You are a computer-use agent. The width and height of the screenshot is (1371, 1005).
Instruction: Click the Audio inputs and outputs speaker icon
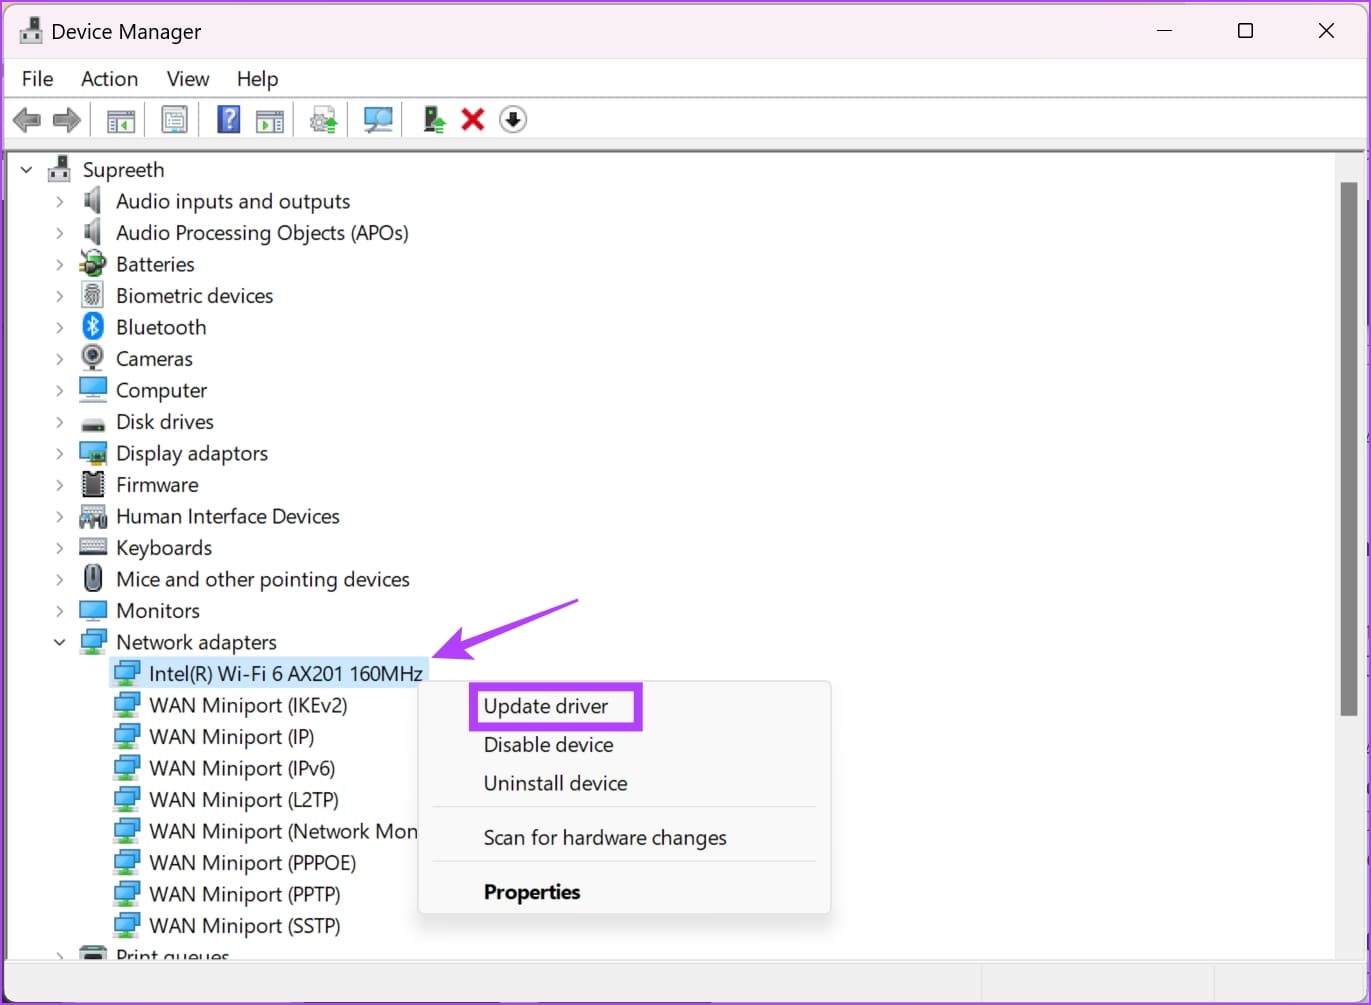pos(93,201)
